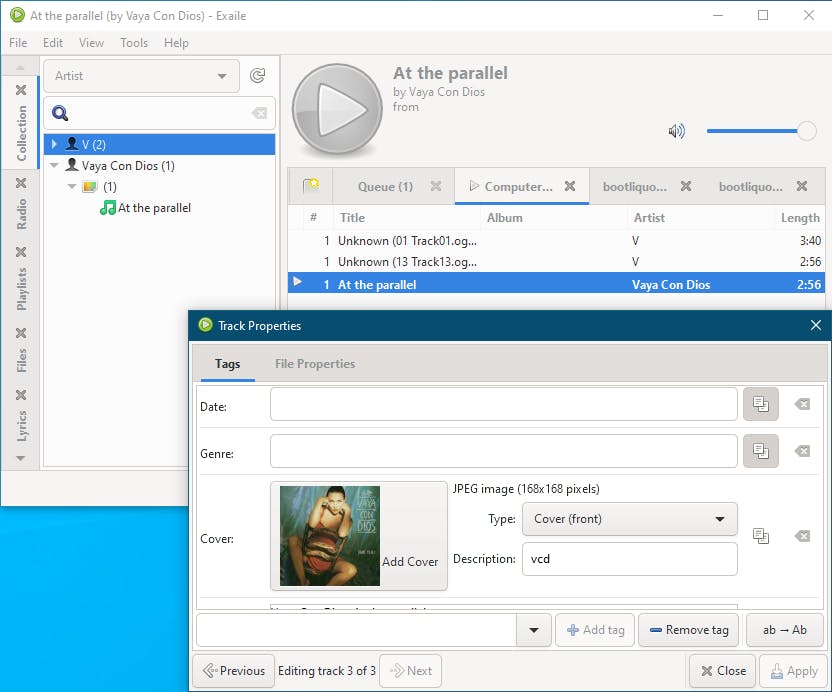Mute audio via the speaker icon
The height and width of the screenshot is (692, 832).
click(x=677, y=131)
